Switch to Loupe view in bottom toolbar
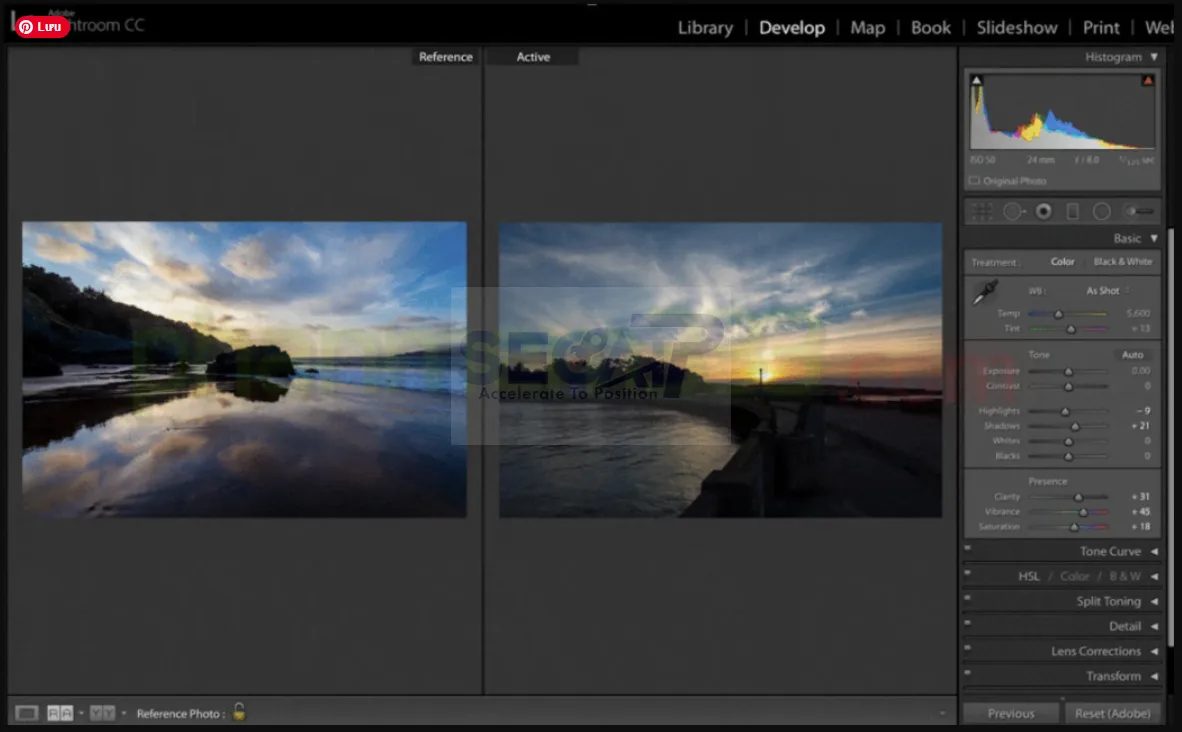The image size is (1182, 732). [x=27, y=713]
